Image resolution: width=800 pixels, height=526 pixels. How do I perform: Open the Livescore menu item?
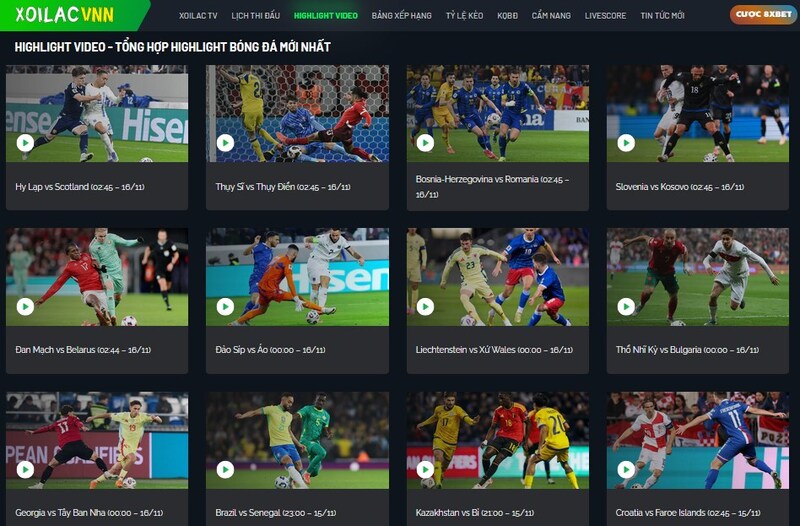point(605,16)
